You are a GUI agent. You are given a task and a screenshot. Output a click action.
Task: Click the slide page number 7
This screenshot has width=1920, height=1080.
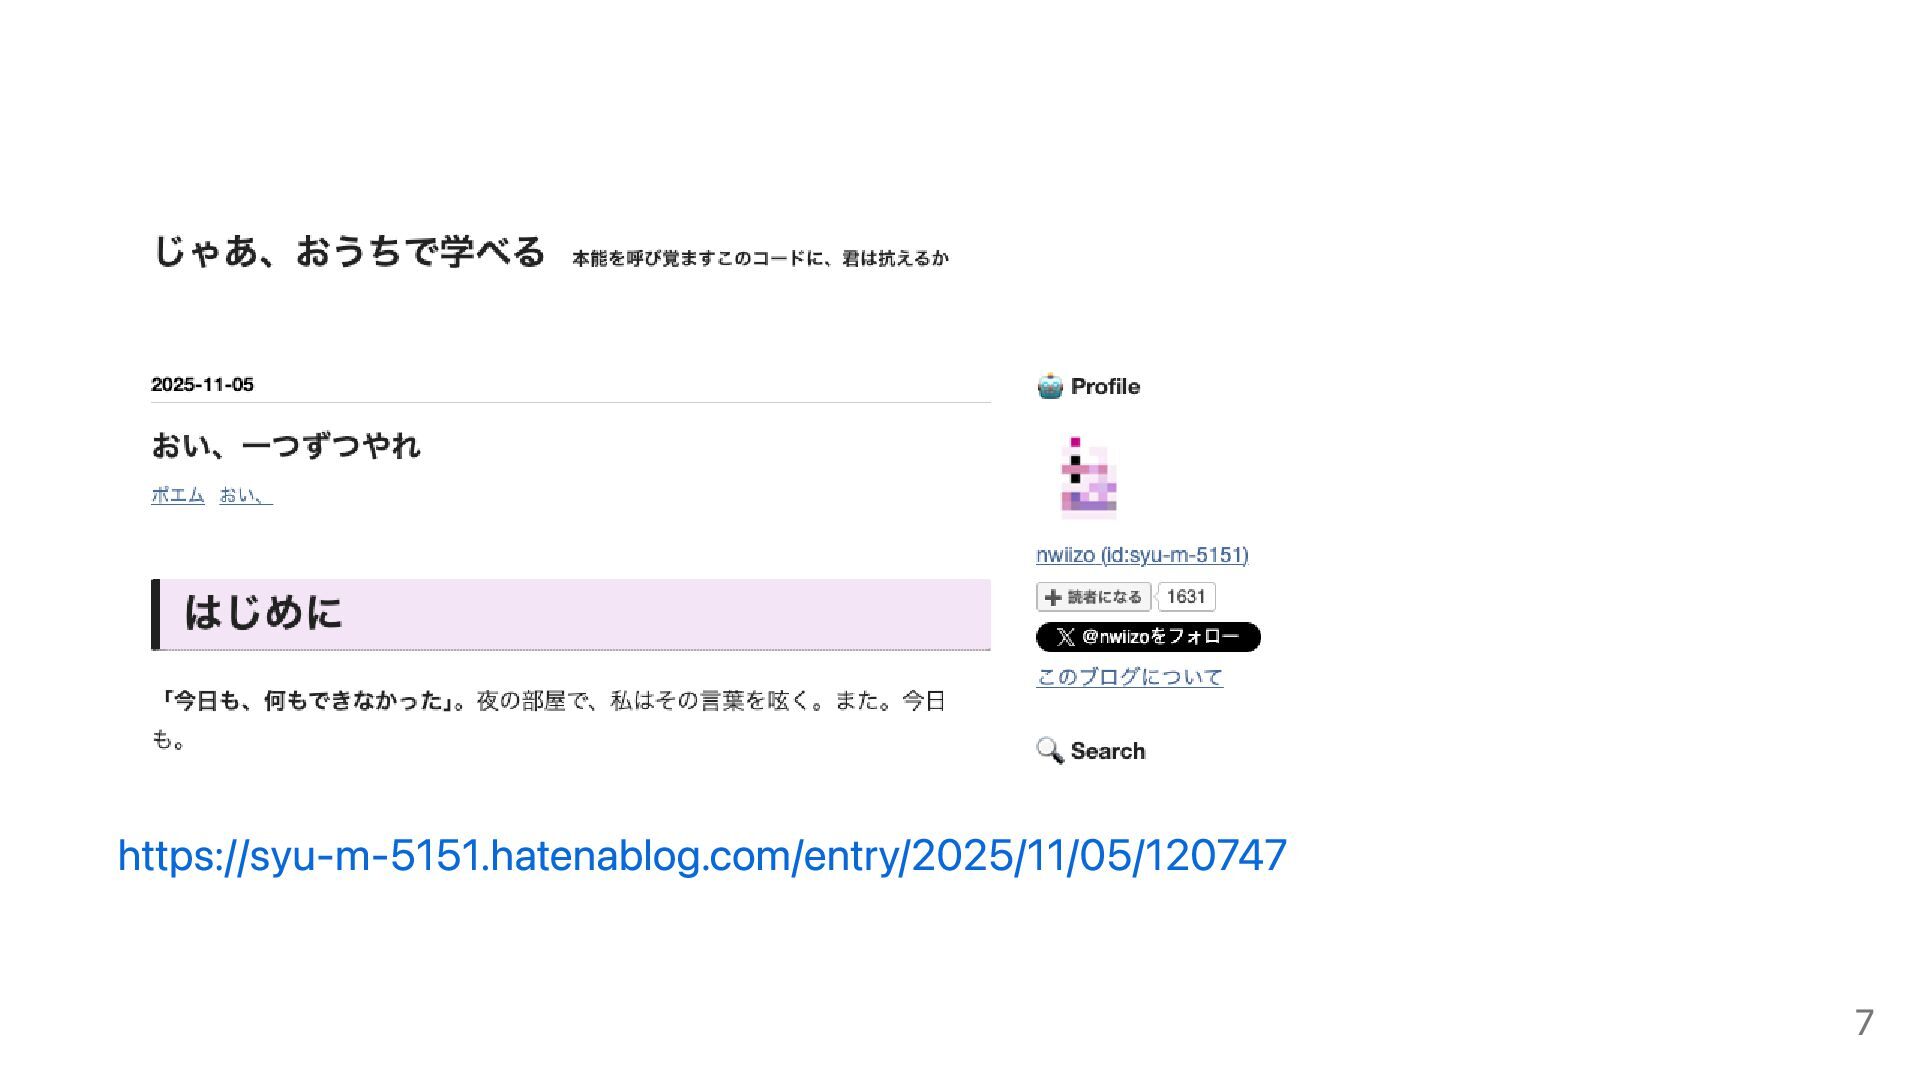1864,1023
